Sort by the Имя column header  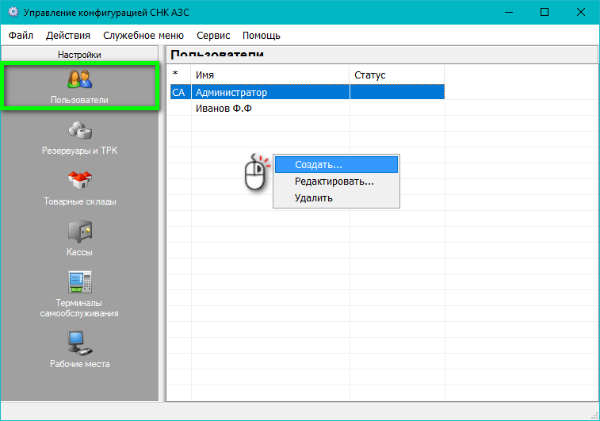(x=270, y=75)
